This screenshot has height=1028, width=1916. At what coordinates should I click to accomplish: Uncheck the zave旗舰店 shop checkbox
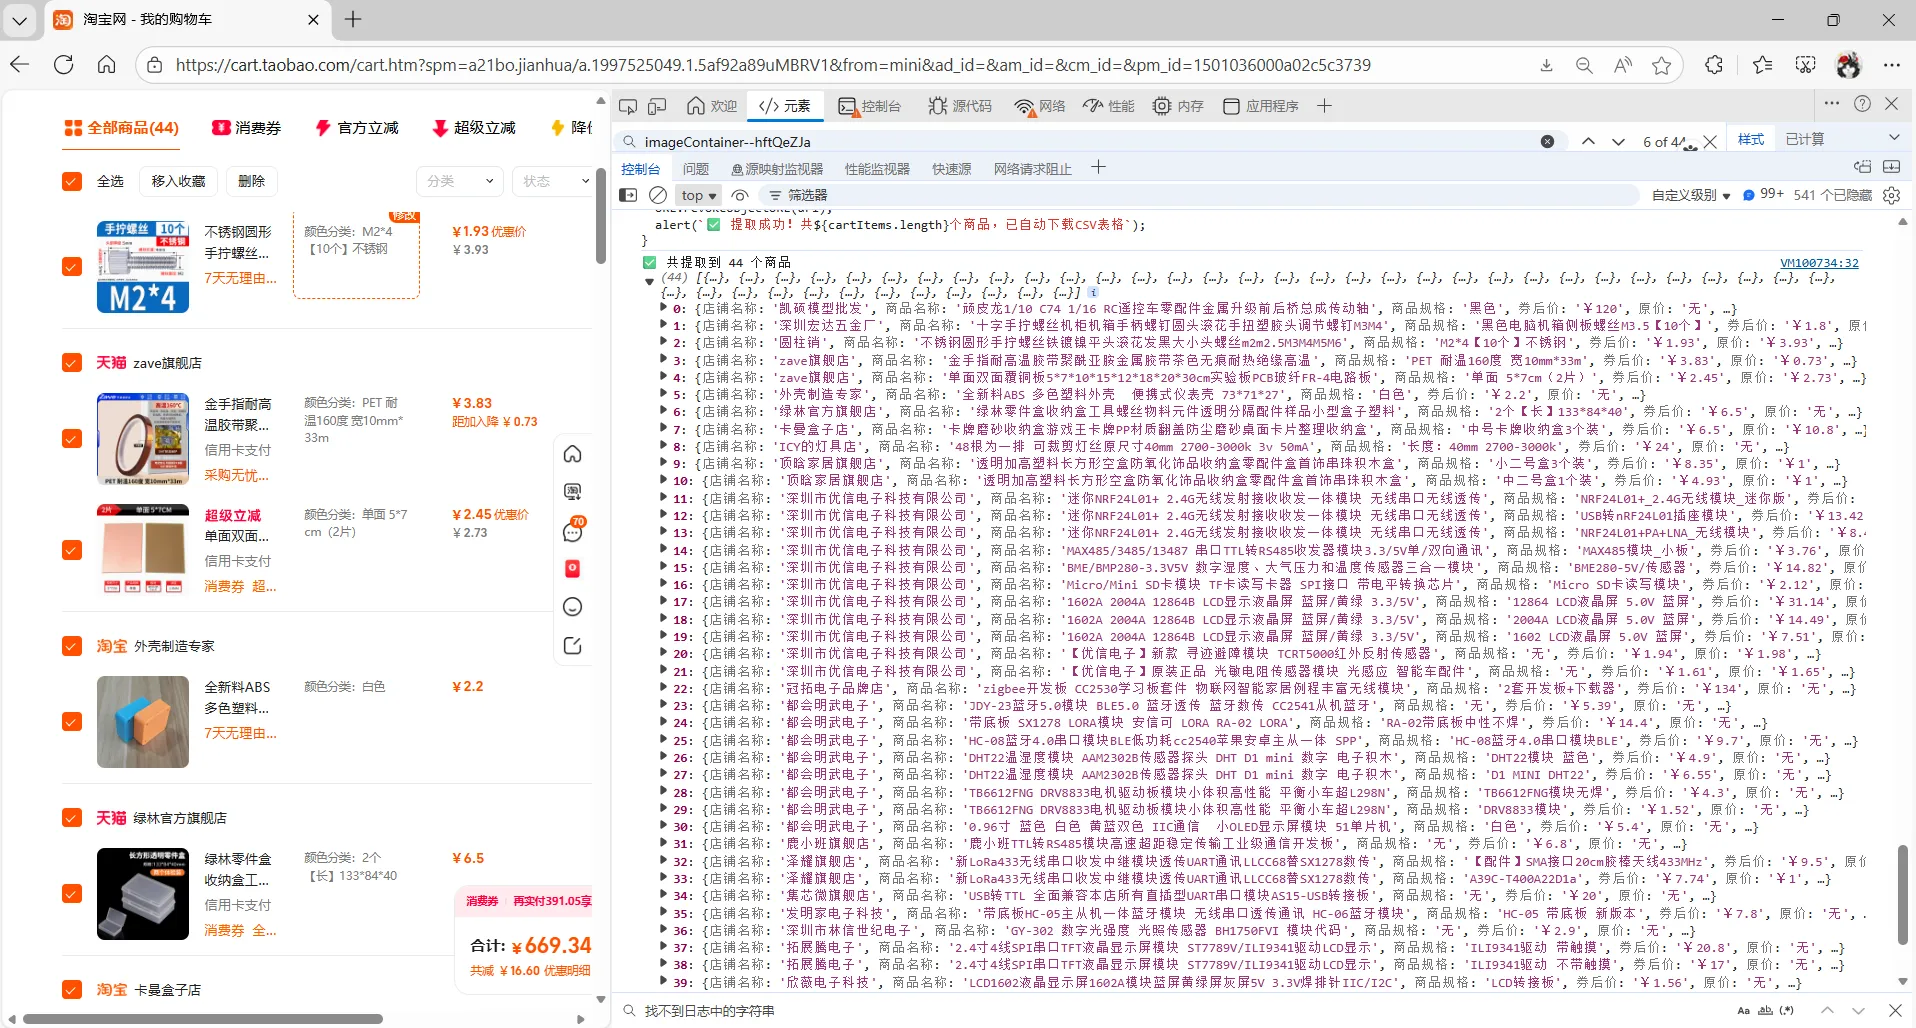(x=72, y=362)
